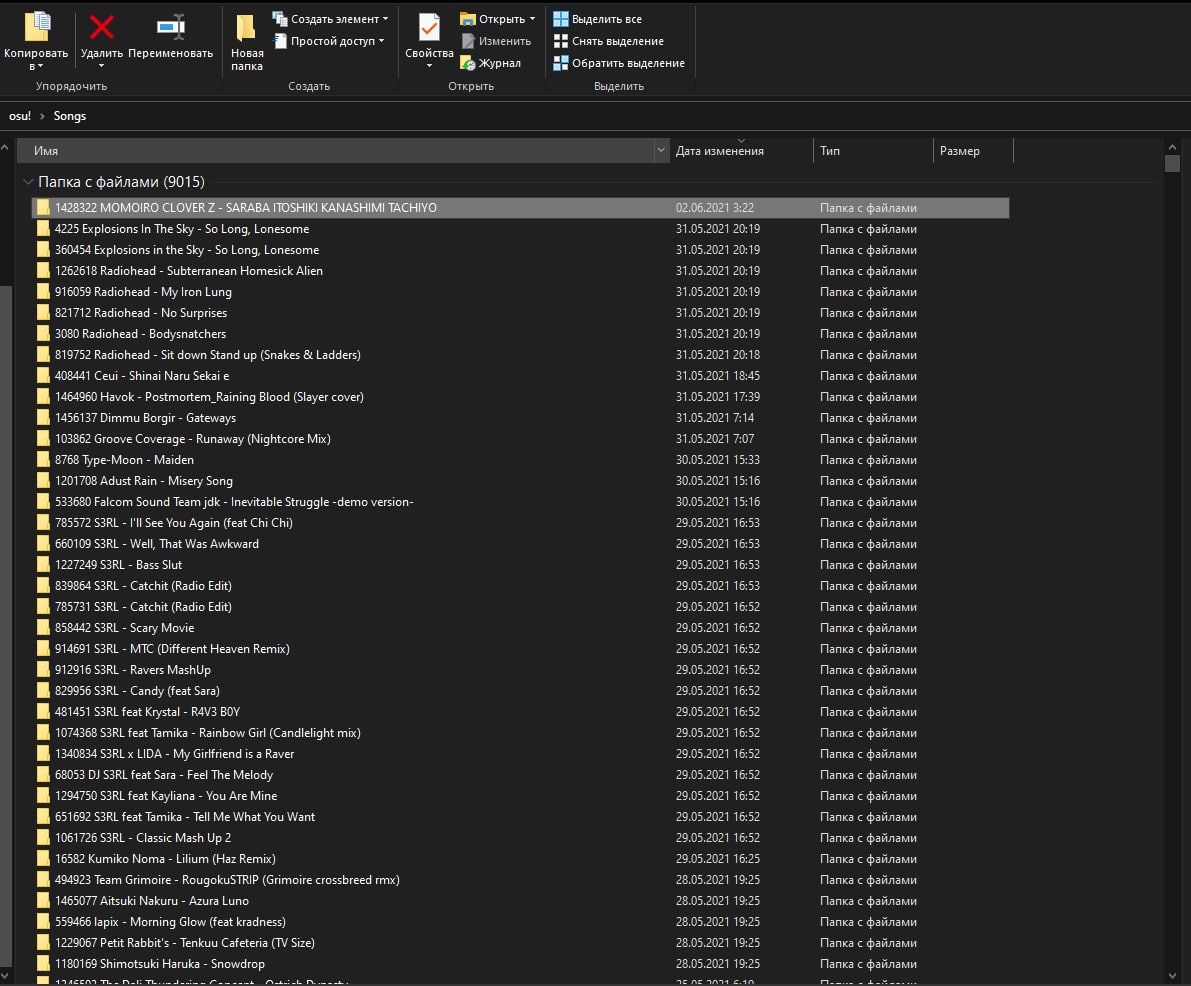
Task: Click folder icon of Type-Moon - Maiden
Action: 43,460
